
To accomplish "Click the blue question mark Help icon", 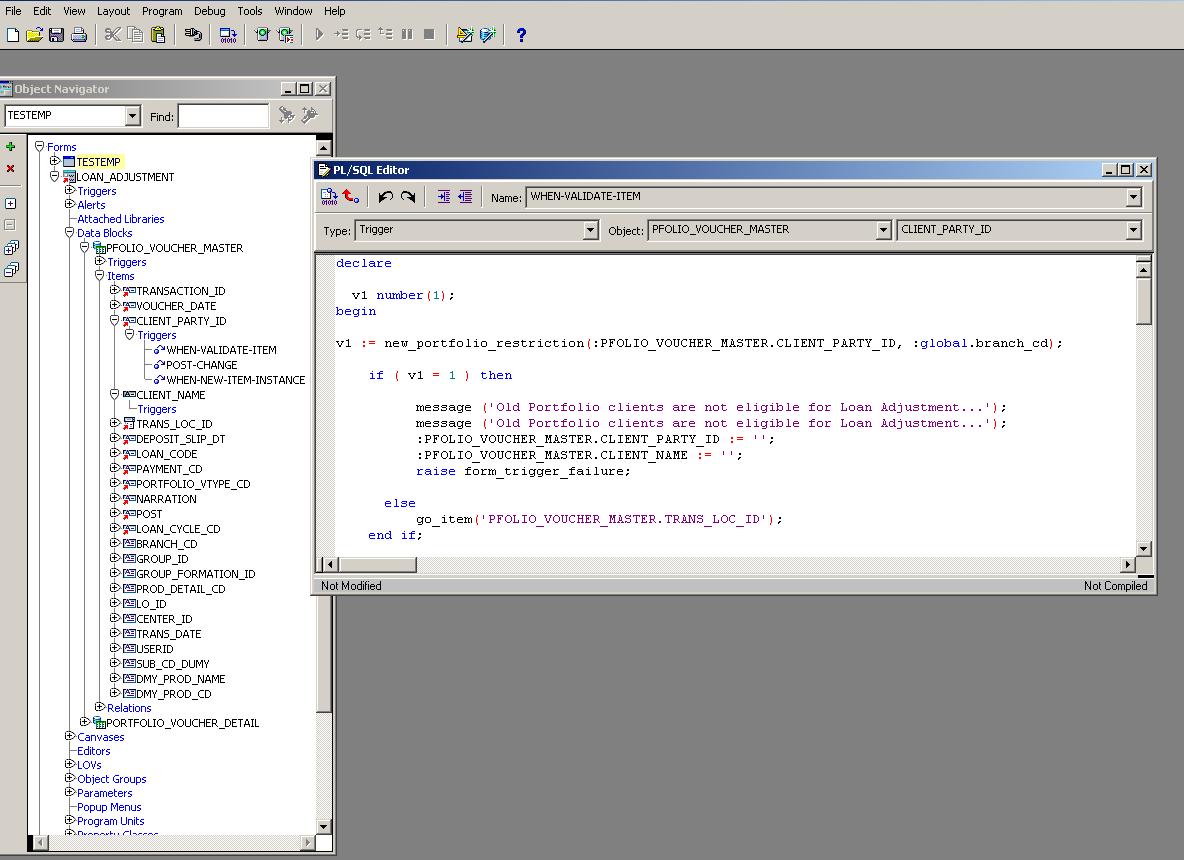I will 521,35.
